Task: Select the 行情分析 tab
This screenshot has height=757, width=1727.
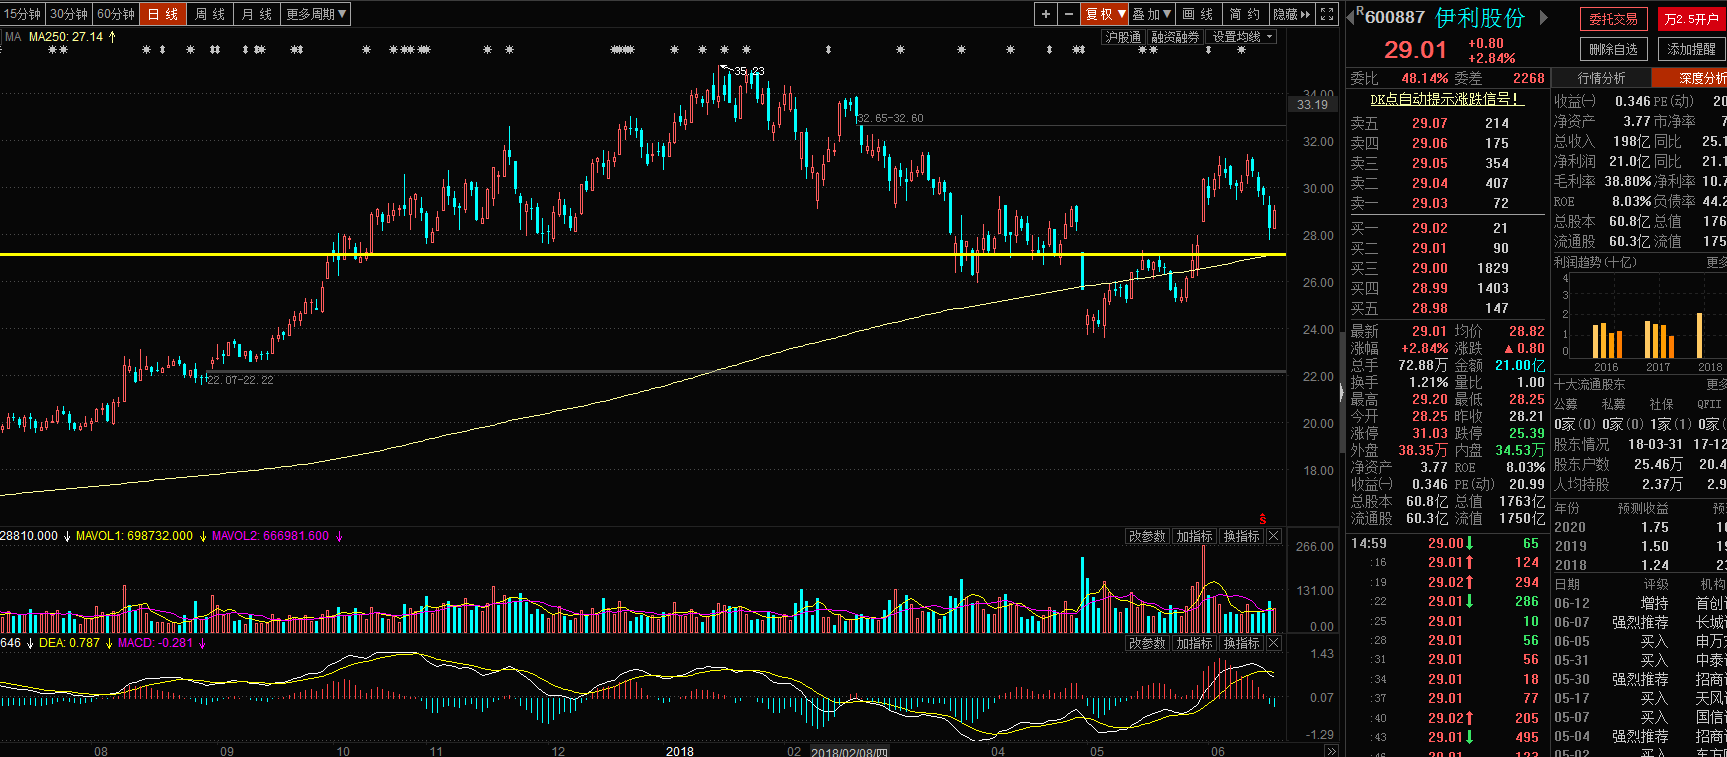Action: tap(1601, 78)
